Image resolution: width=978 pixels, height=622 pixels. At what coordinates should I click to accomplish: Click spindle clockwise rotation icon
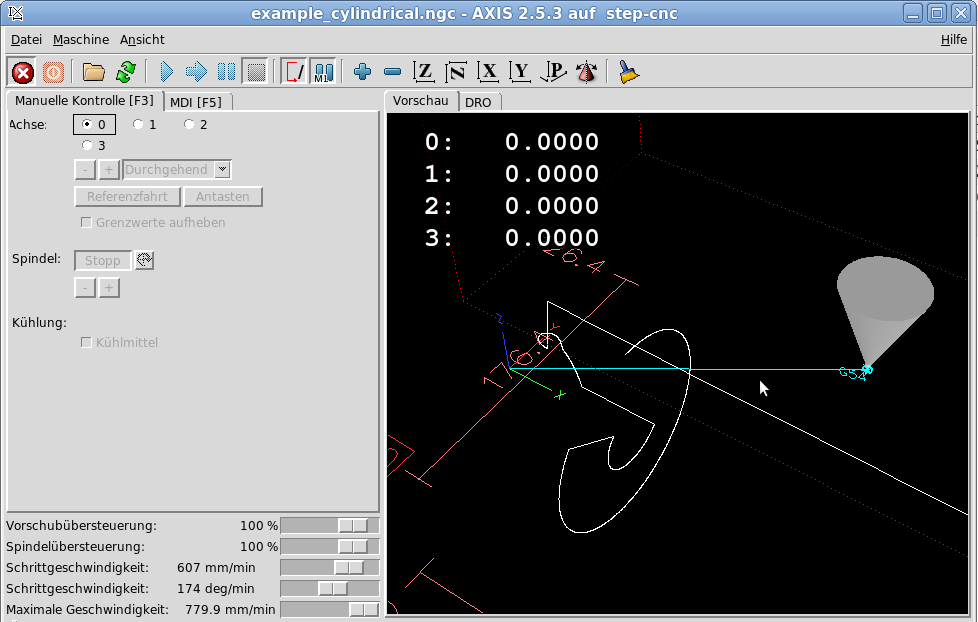point(144,260)
